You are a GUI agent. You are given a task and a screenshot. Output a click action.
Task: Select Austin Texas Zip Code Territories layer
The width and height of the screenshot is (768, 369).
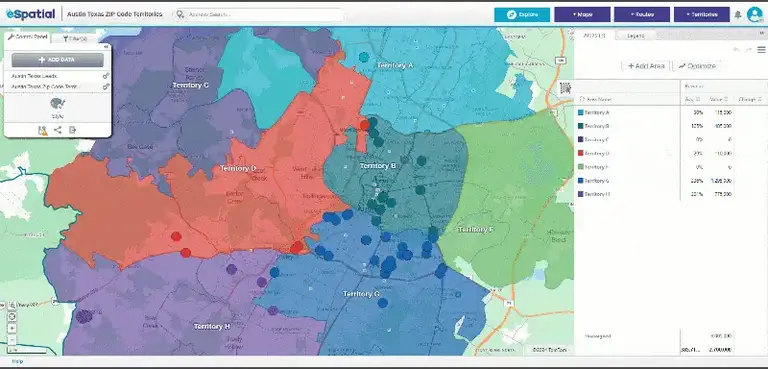45,87
